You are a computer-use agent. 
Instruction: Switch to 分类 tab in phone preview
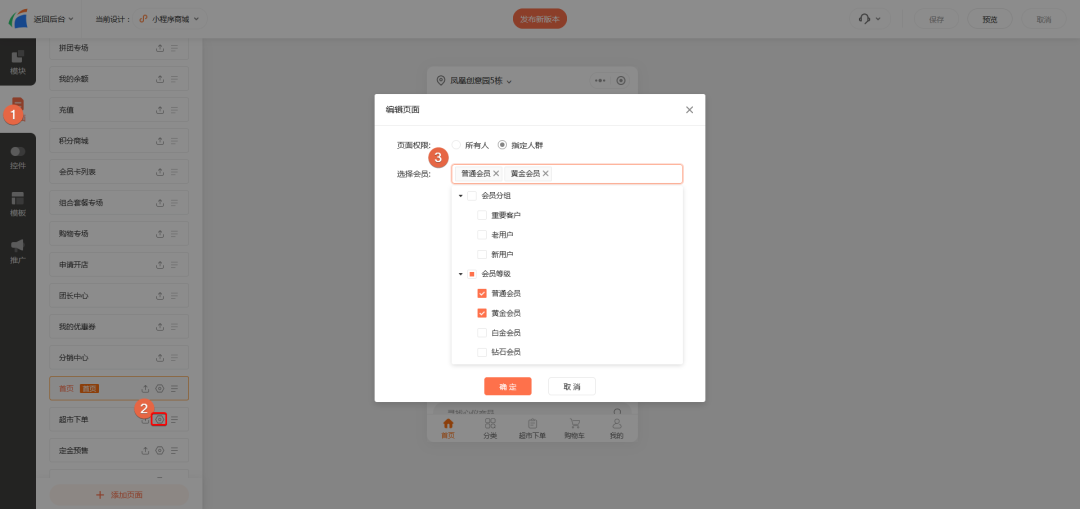coord(490,428)
